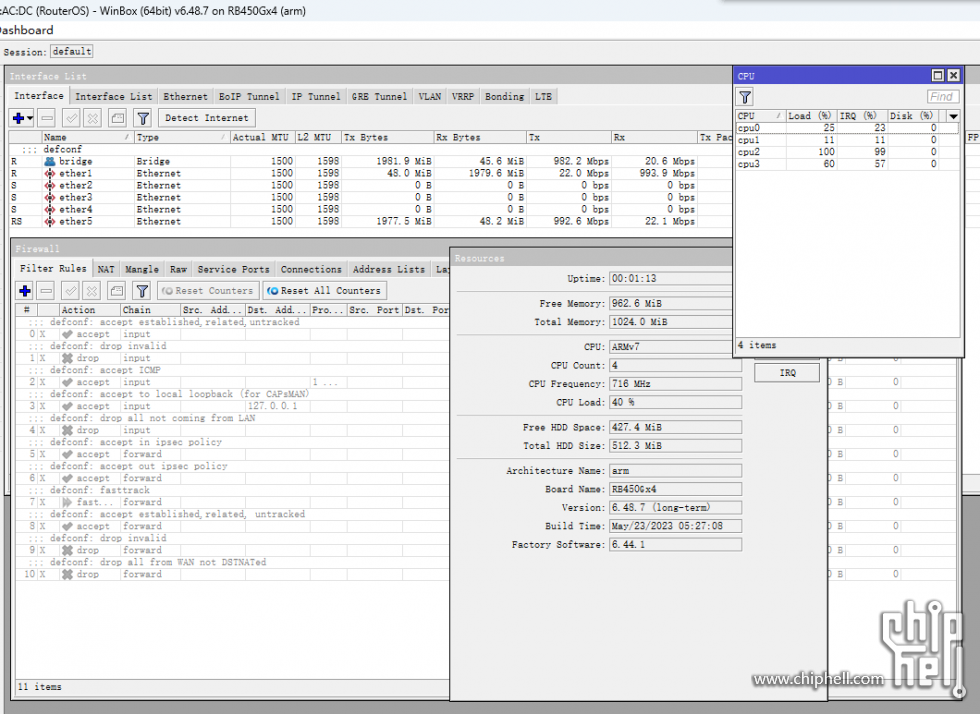Click the Comment icon in Interface List toolbar

[x=118, y=118]
